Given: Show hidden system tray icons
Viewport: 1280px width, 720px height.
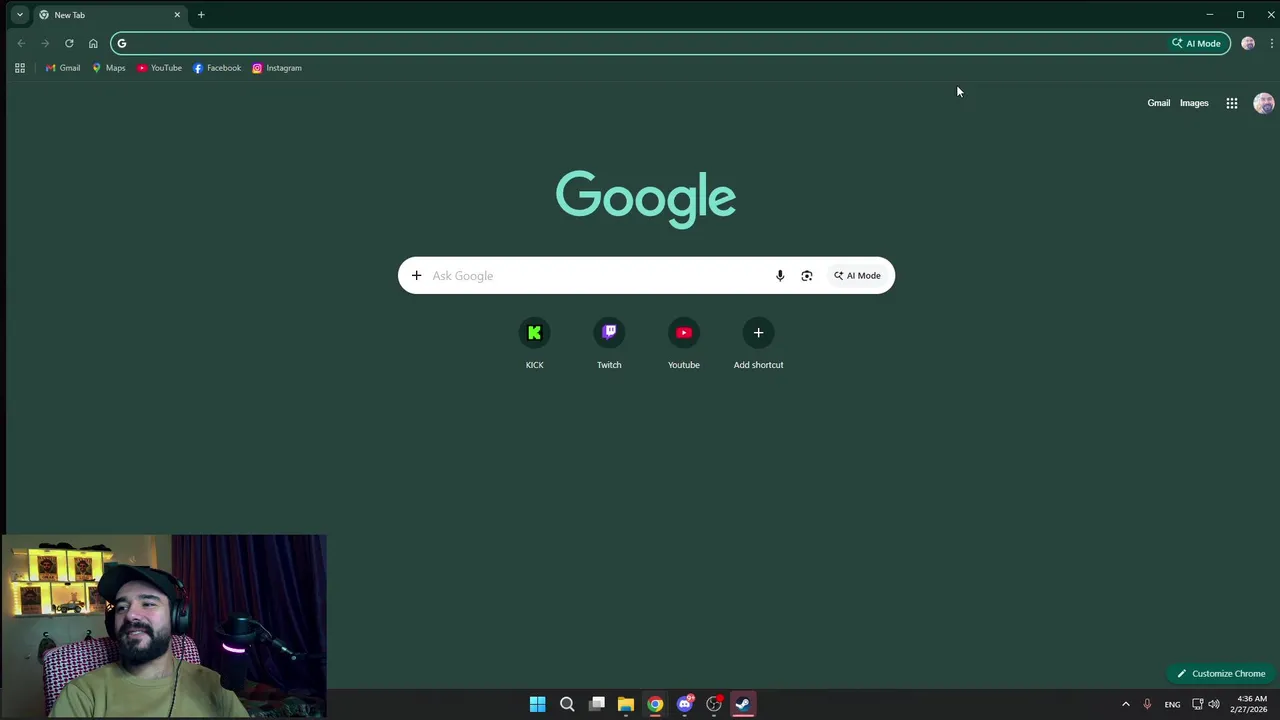Looking at the screenshot, I should tap(1125, 704).
